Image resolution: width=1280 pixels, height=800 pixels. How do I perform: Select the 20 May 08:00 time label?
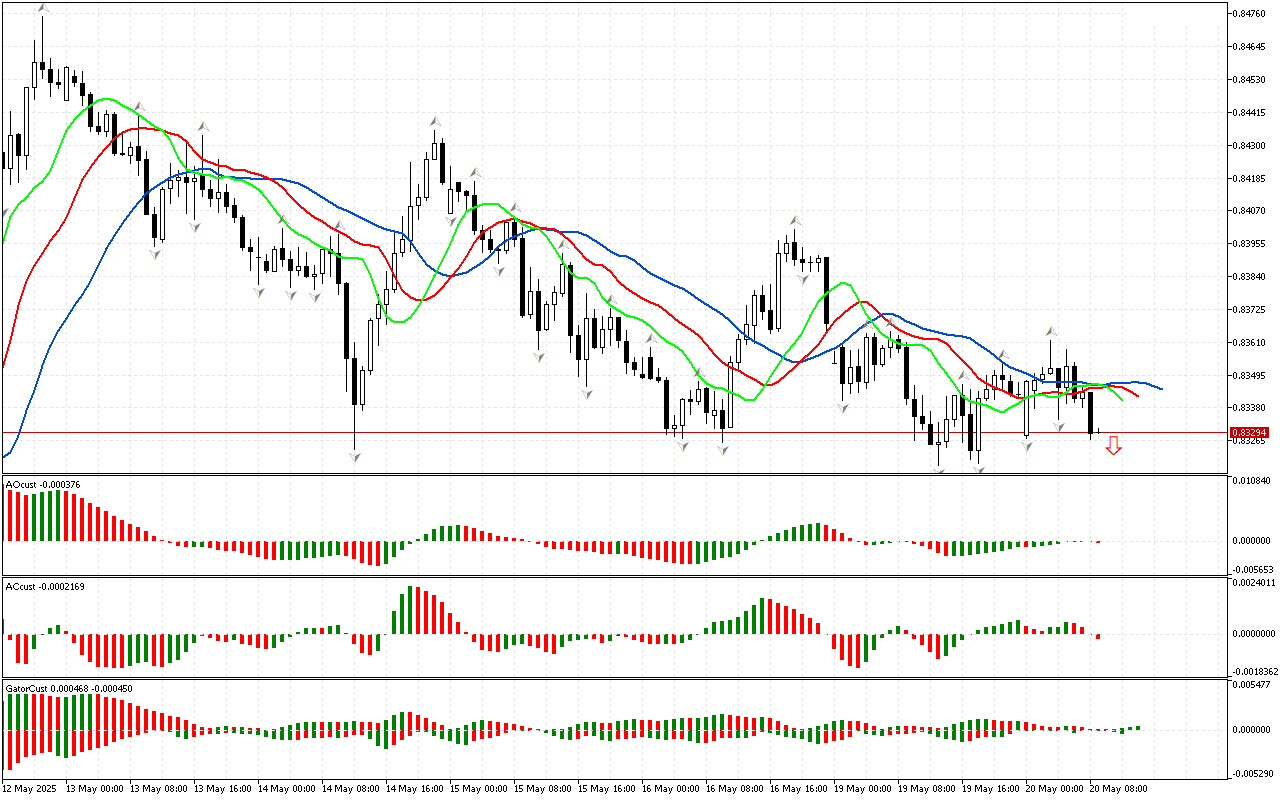pos(1118,789)
